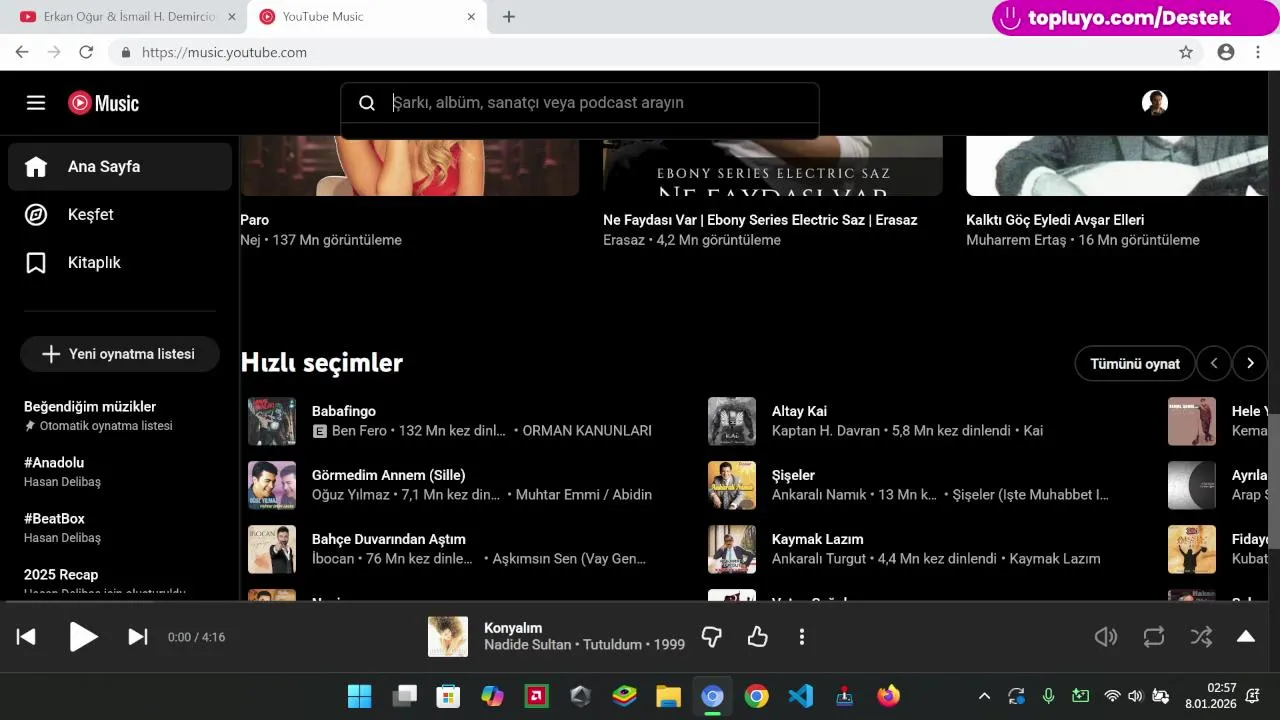This screenshot has width=1280, height=720.
Task: Dislike the current song
Action: click(x=712, y=637)
